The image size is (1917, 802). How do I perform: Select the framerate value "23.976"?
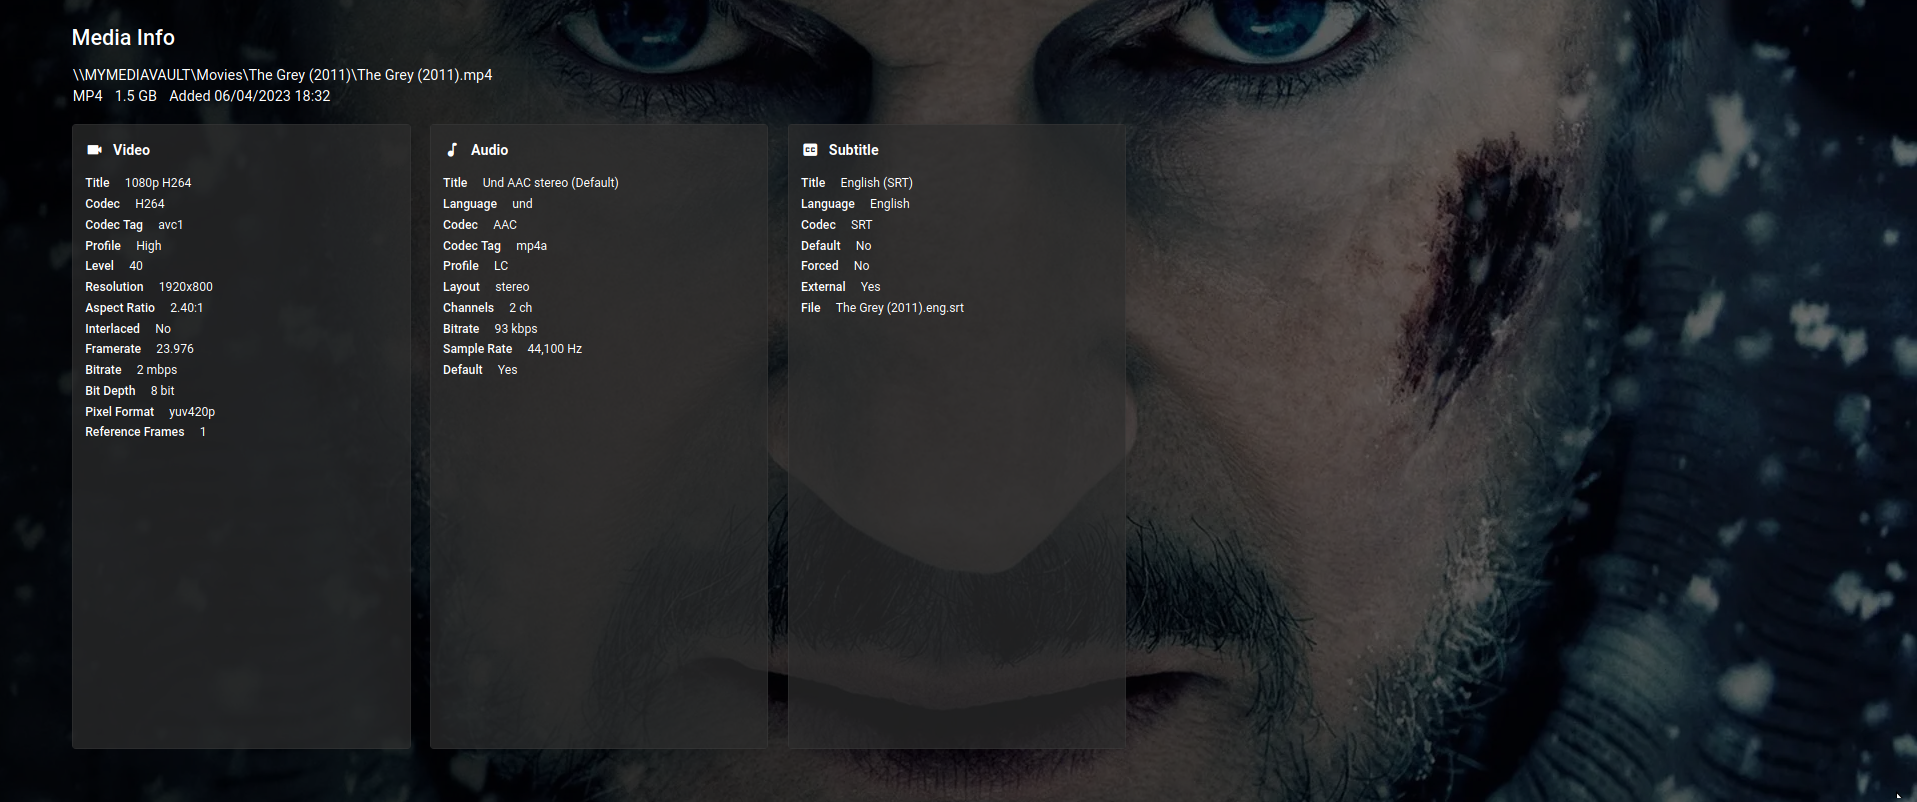(175, 349)
